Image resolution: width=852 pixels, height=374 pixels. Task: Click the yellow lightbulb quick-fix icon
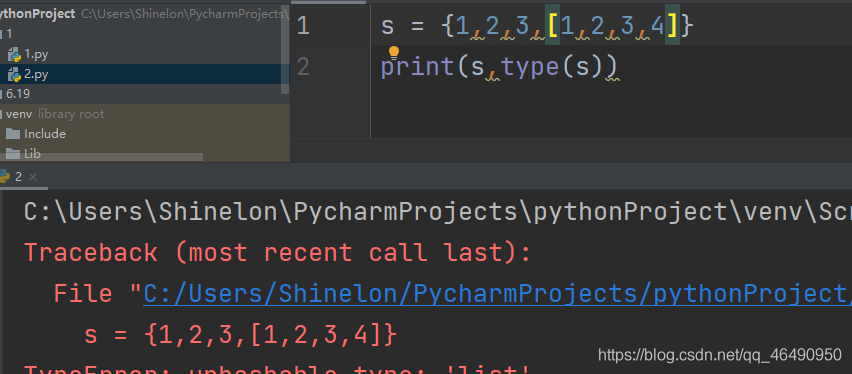[394, 53]
